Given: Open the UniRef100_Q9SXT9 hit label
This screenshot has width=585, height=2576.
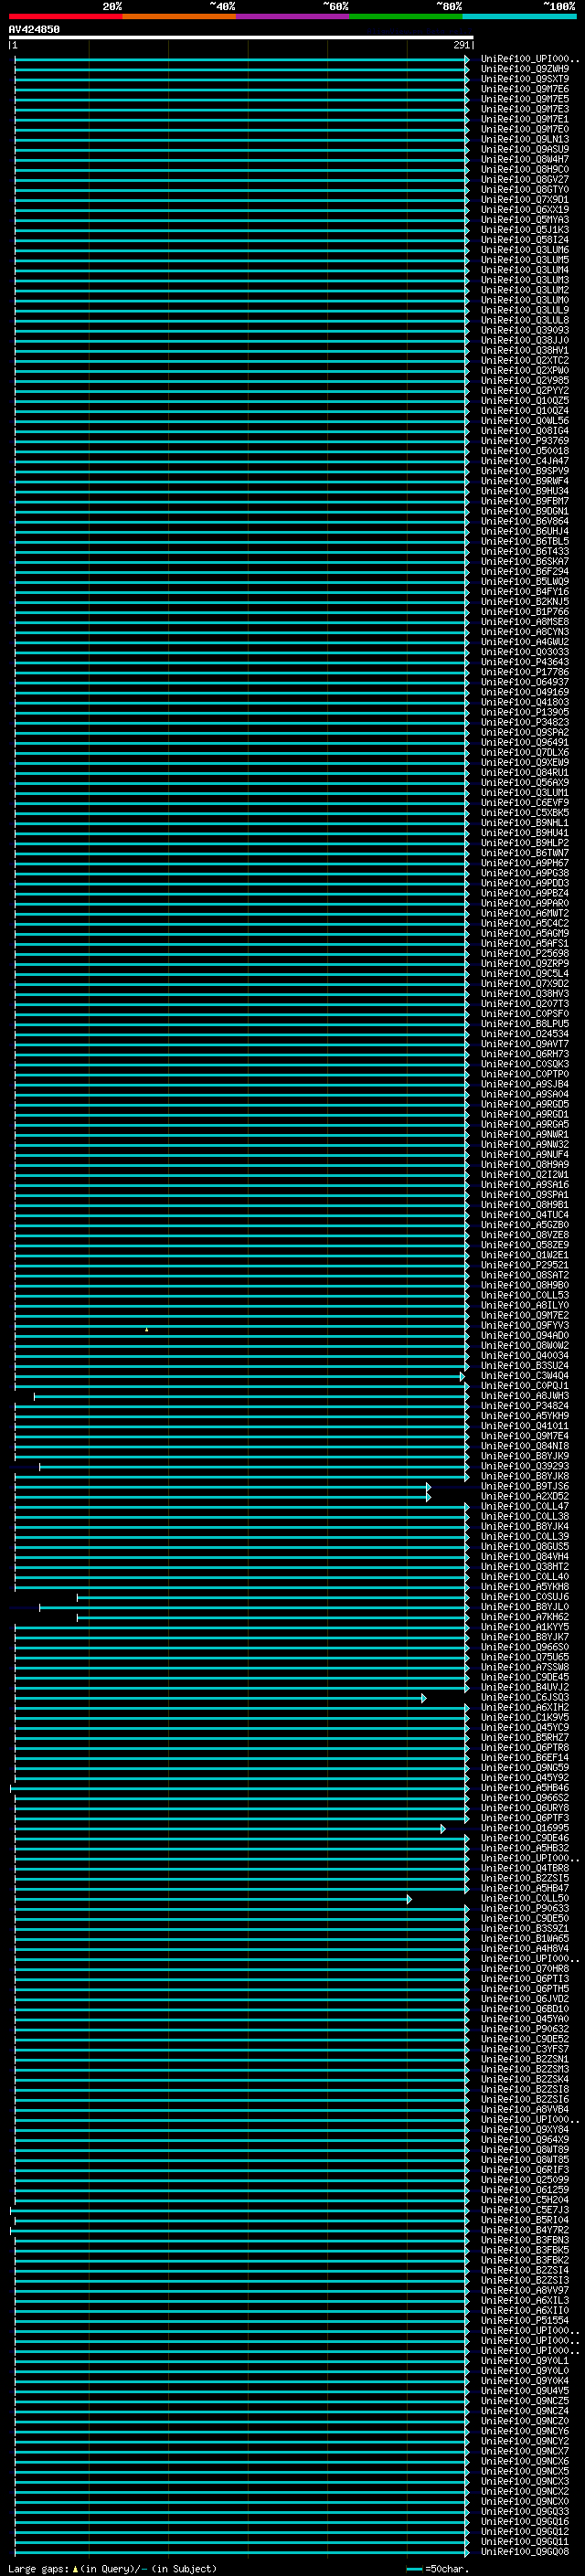Looking at the screenshot, I should pyautogui.click(x=524, y=79).
